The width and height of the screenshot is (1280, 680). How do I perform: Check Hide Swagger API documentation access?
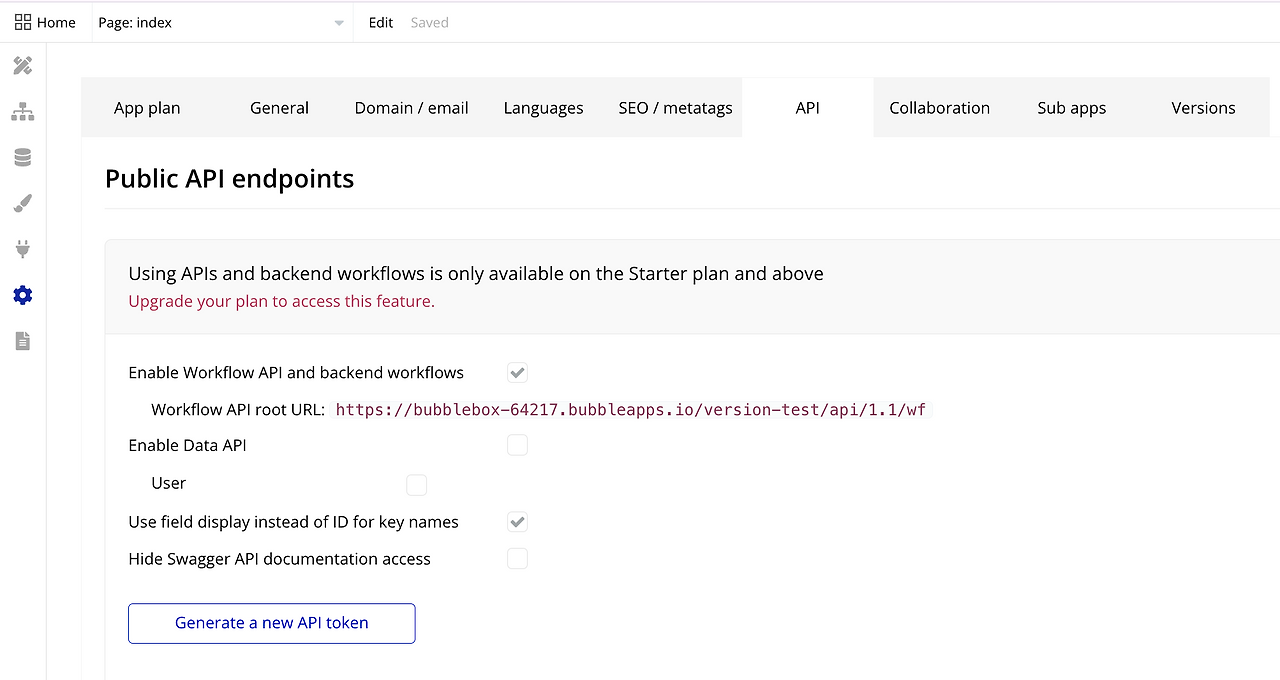click(x=517, y=559)
